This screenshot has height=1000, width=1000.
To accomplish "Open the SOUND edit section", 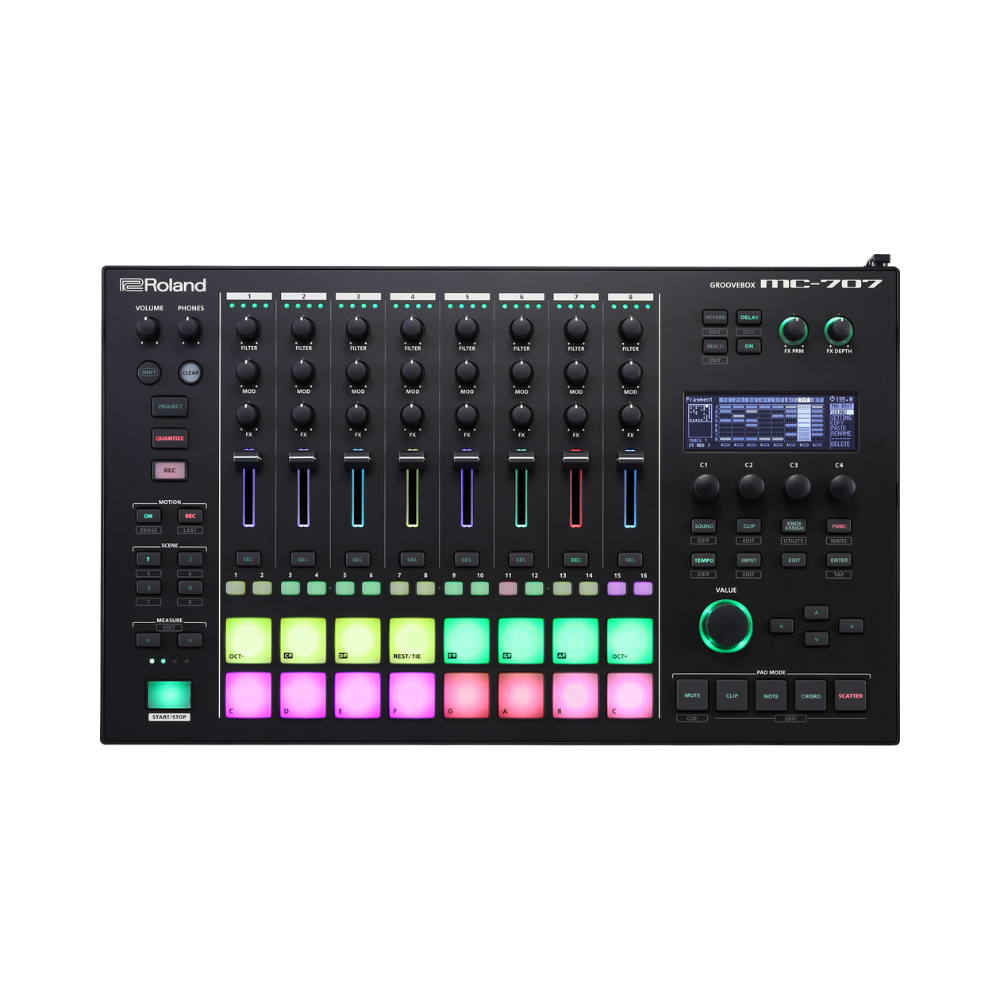I will [706, 524].
